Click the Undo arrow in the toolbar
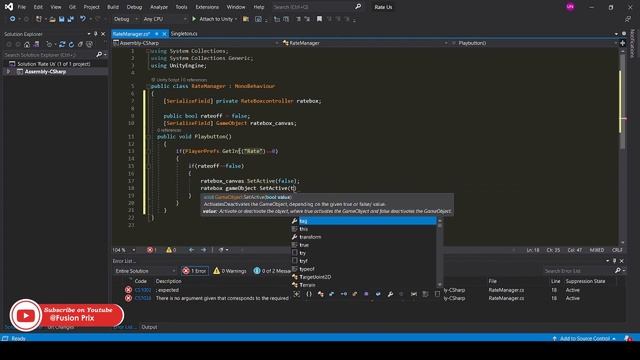Viewport: 640px width, 360px height. tap(83, 19)
